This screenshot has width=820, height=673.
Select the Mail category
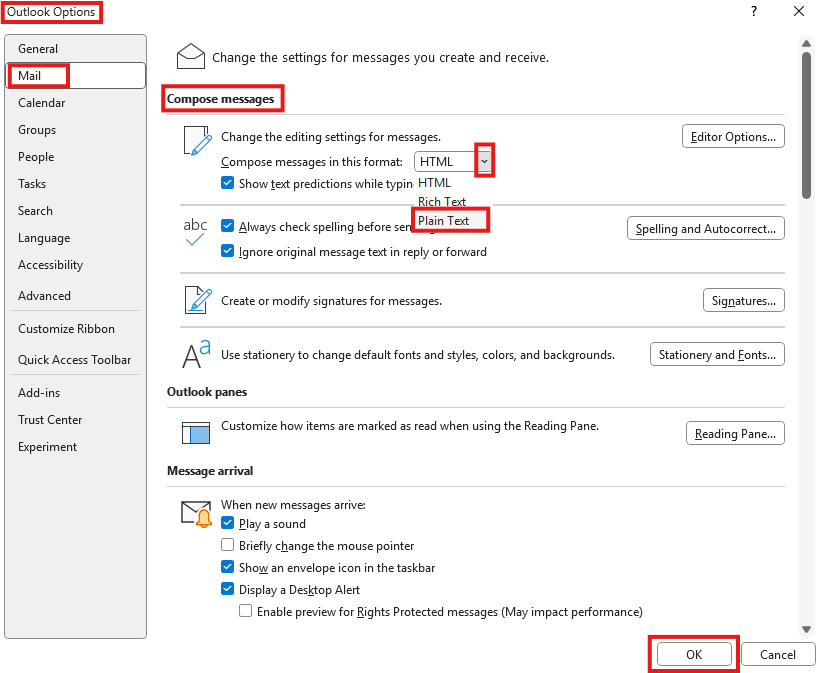[x=75, y=76]
